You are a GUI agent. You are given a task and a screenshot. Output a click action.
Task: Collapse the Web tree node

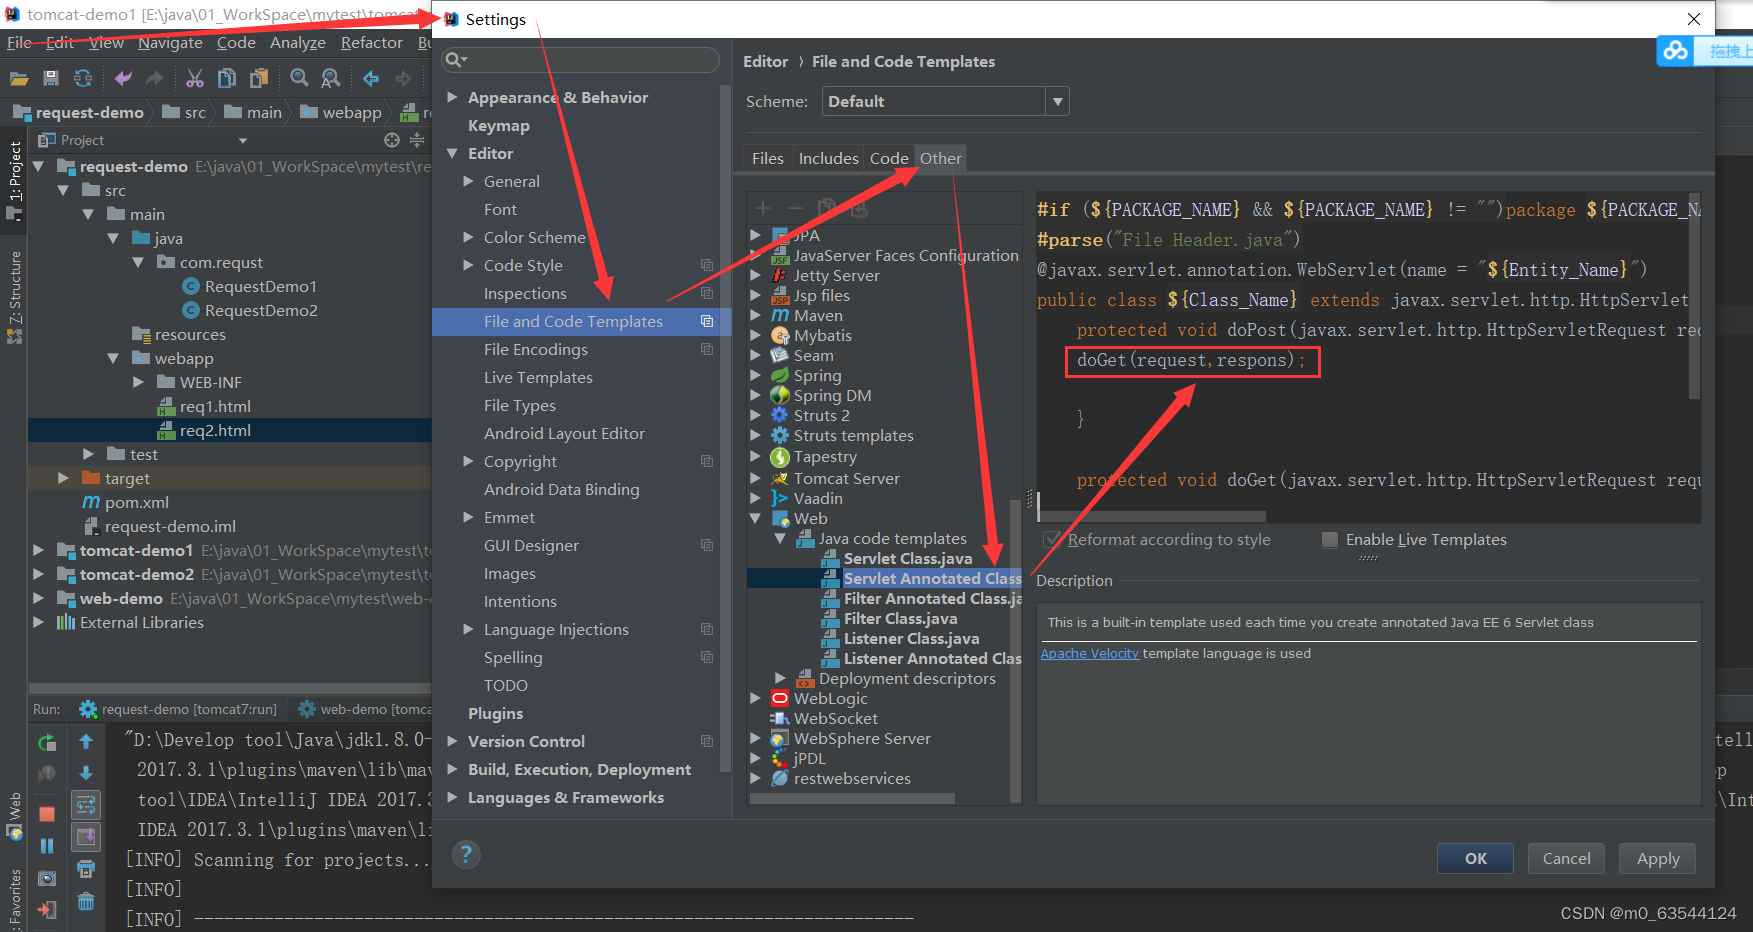(757, 518)
